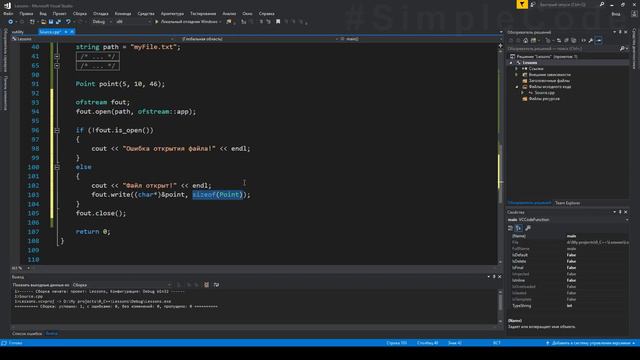
Task: Open the View menu
Action: (43, 13)
